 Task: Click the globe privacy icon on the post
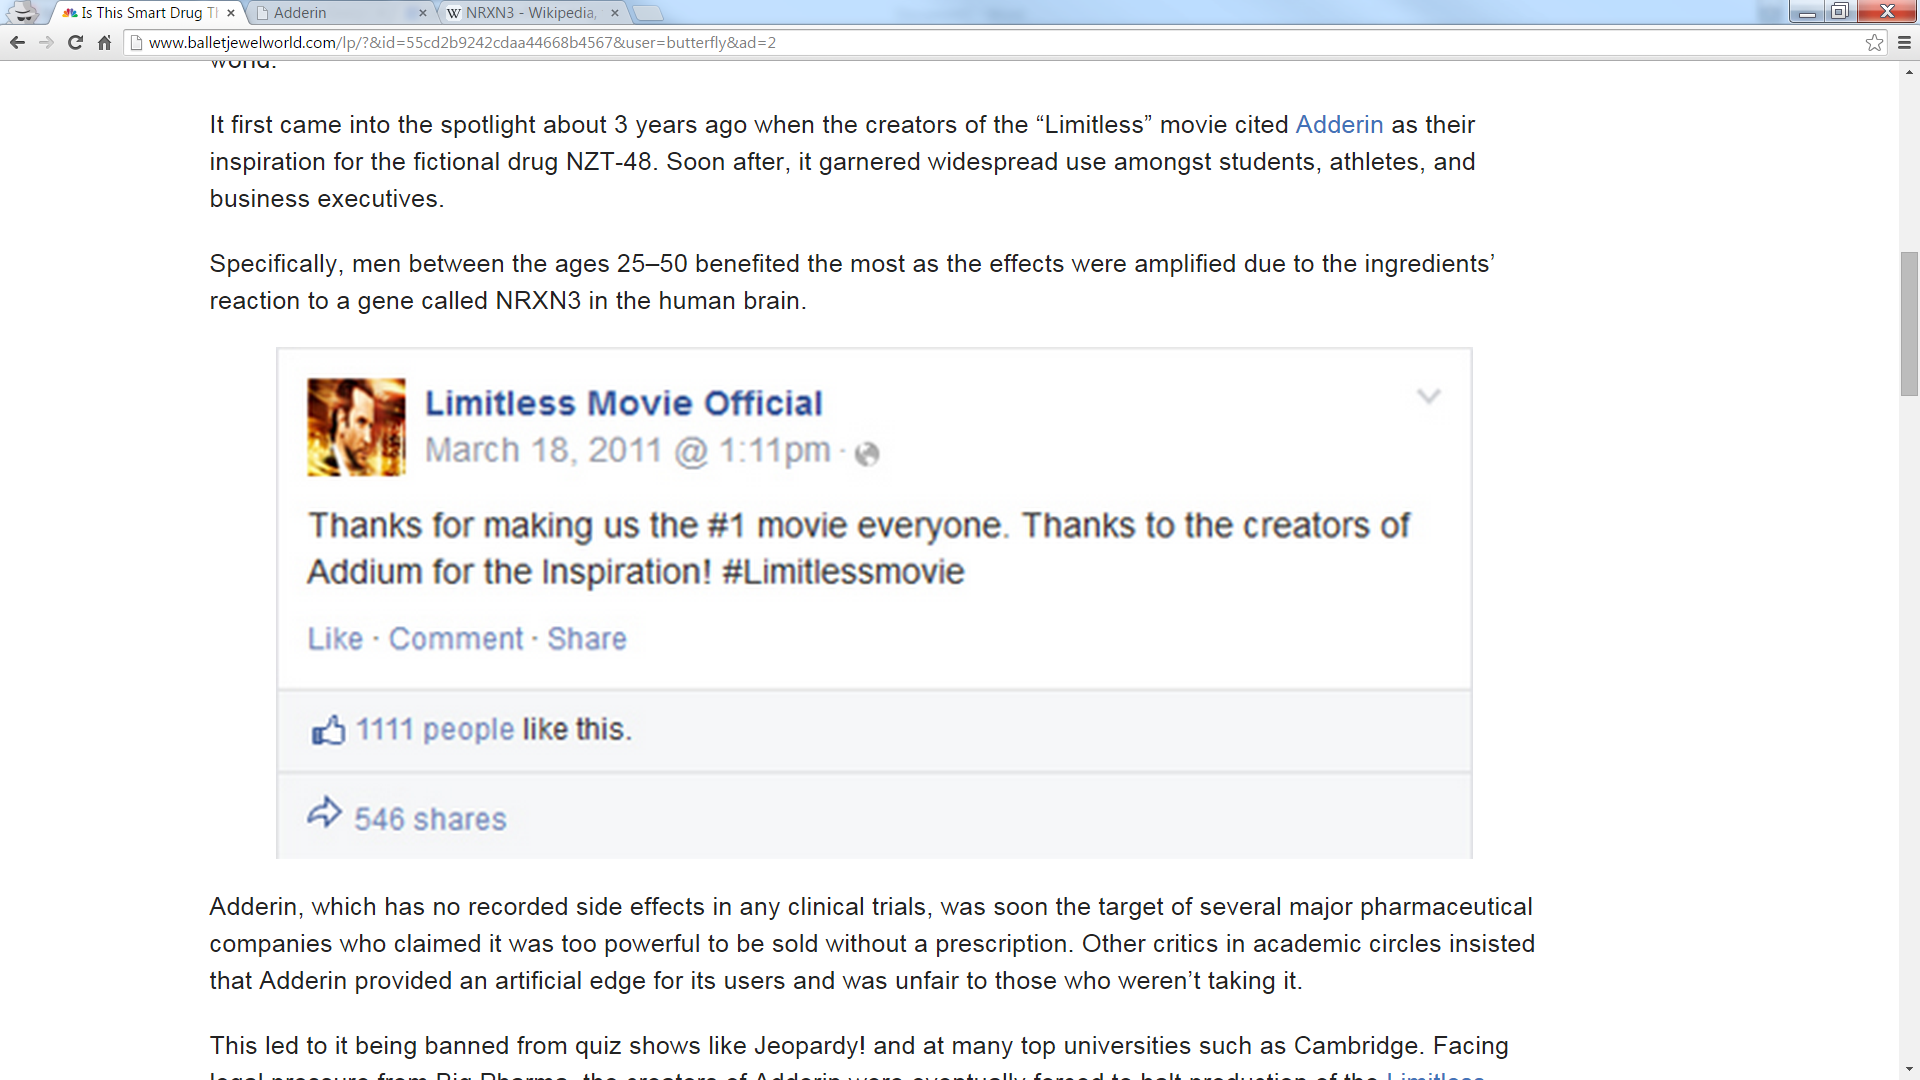pos(867,454)
